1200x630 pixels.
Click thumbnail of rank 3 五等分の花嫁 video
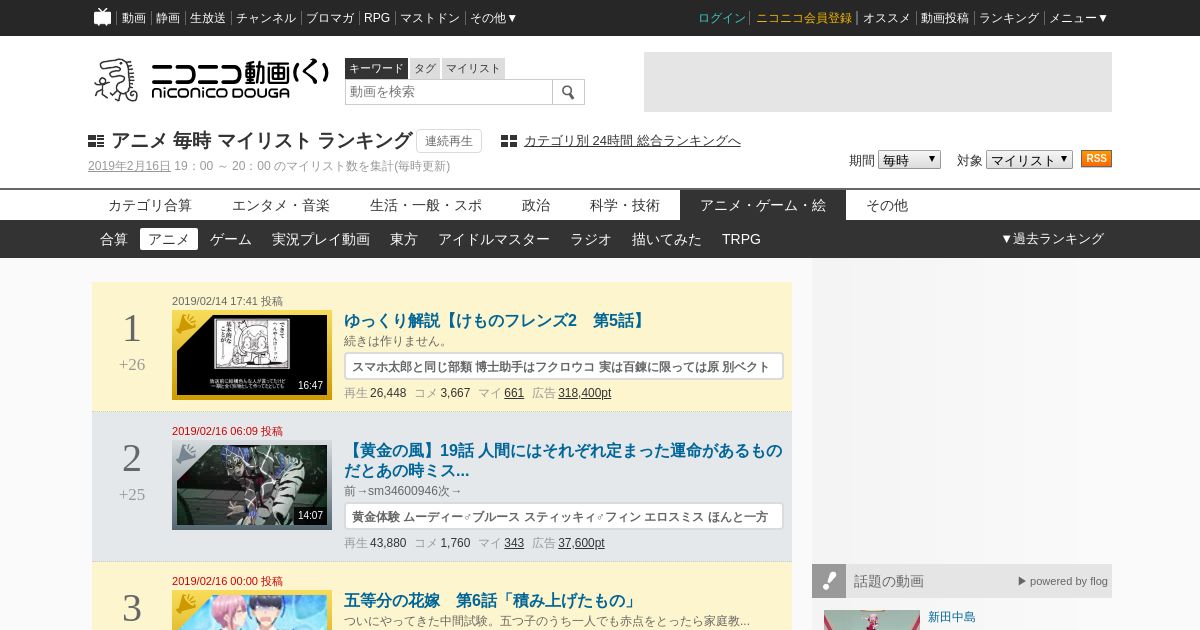pyautogui.click(x=252, y=610)
